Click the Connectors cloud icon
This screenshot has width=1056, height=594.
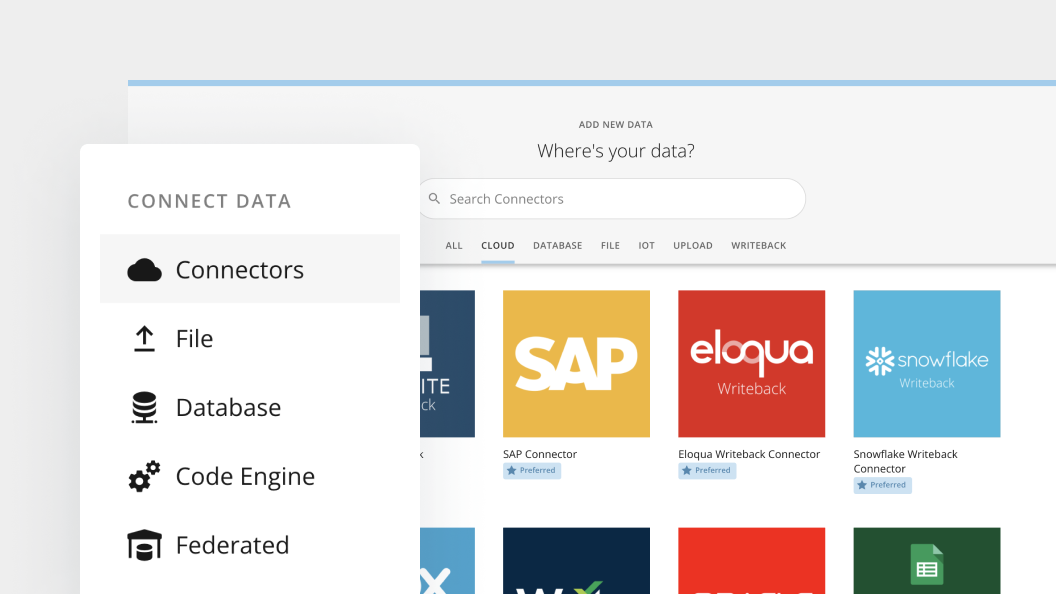pyautogui.click(x=144, y=270)
